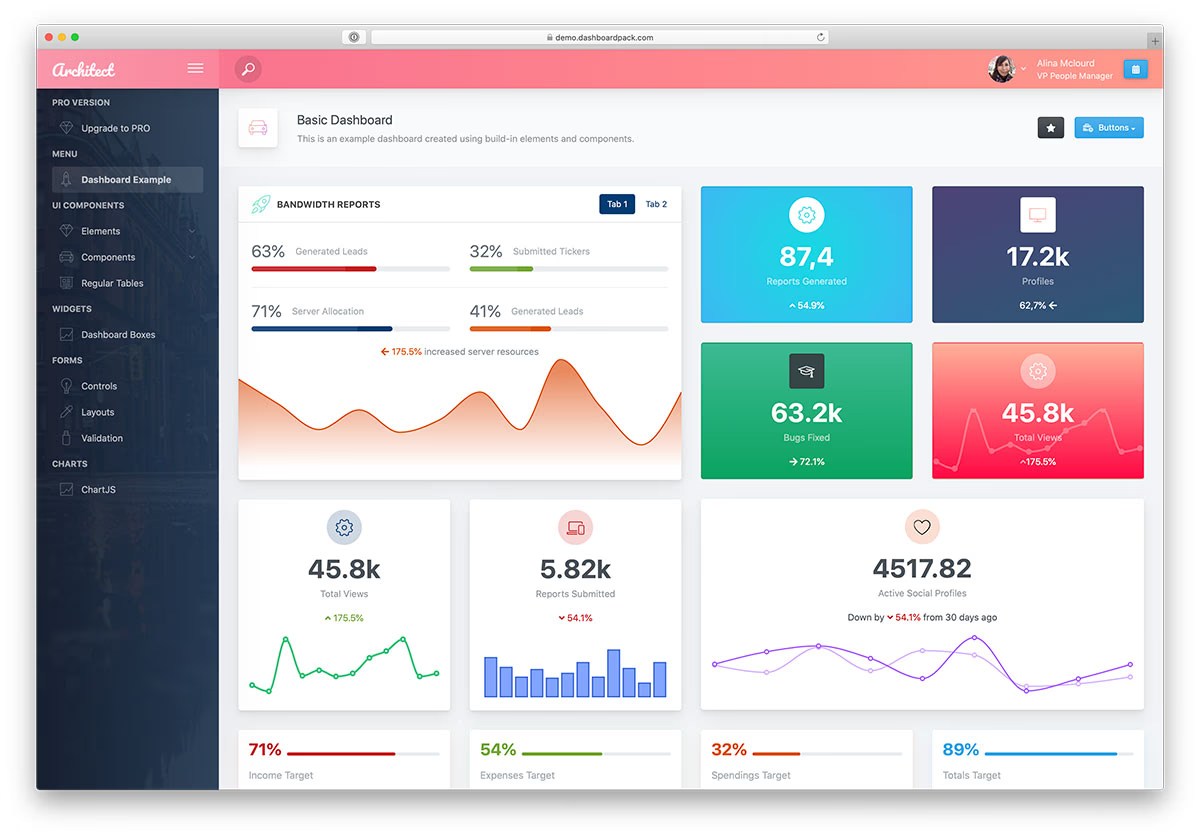Open the calendar icon next to Alina Mclourd

[x=1135, y=69]
